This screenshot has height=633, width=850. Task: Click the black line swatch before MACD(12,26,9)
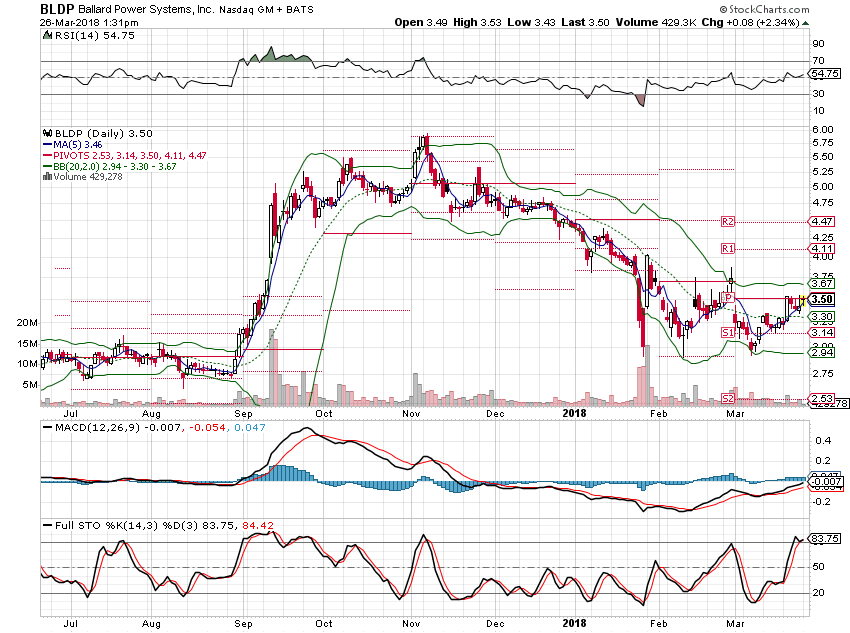click(48, 428)
